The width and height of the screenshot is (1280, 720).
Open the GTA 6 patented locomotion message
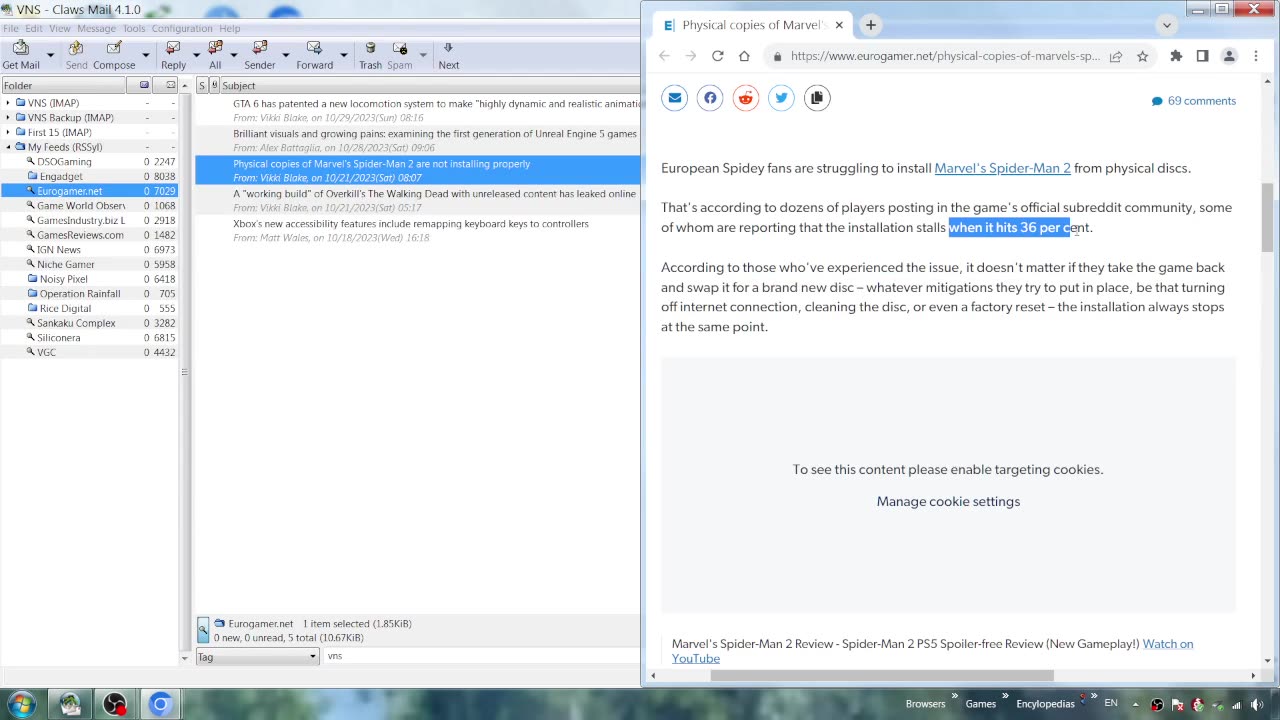(x=417, y=110)
